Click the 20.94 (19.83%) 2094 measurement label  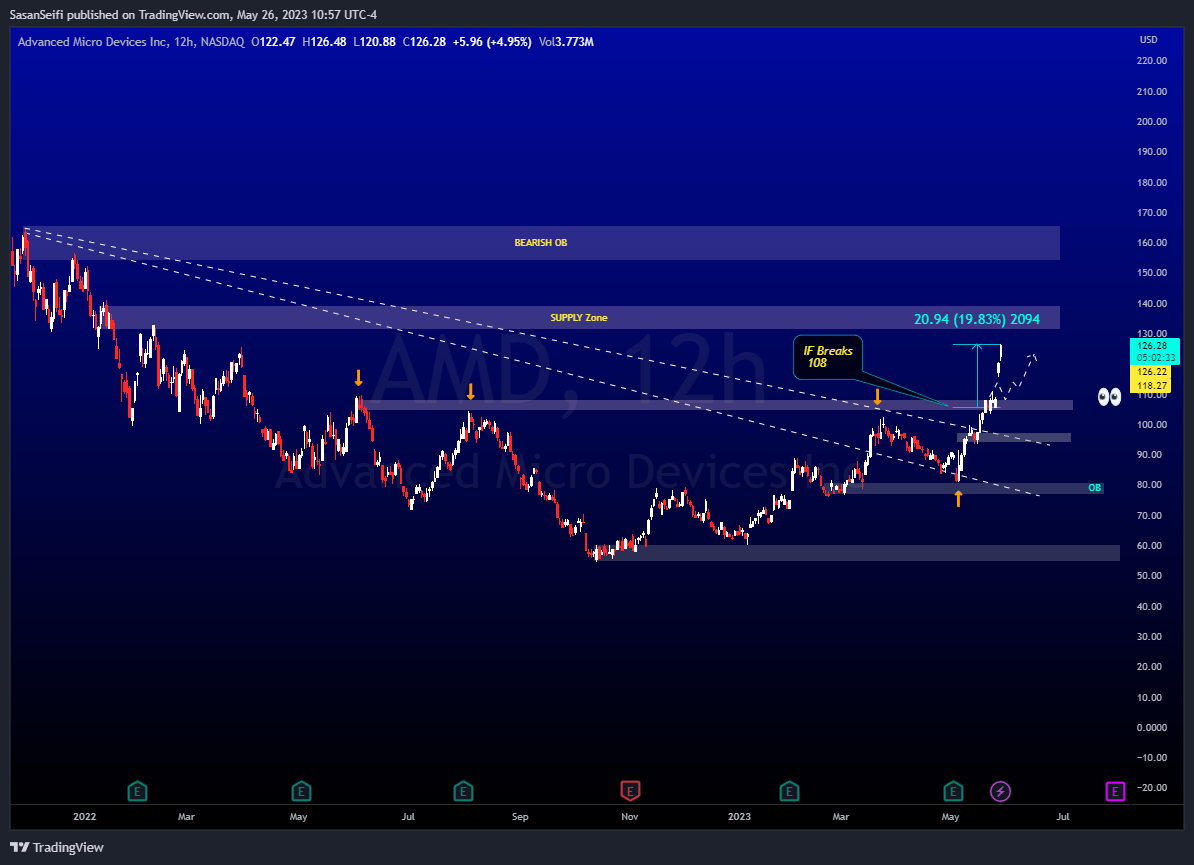tap(976, 319)
